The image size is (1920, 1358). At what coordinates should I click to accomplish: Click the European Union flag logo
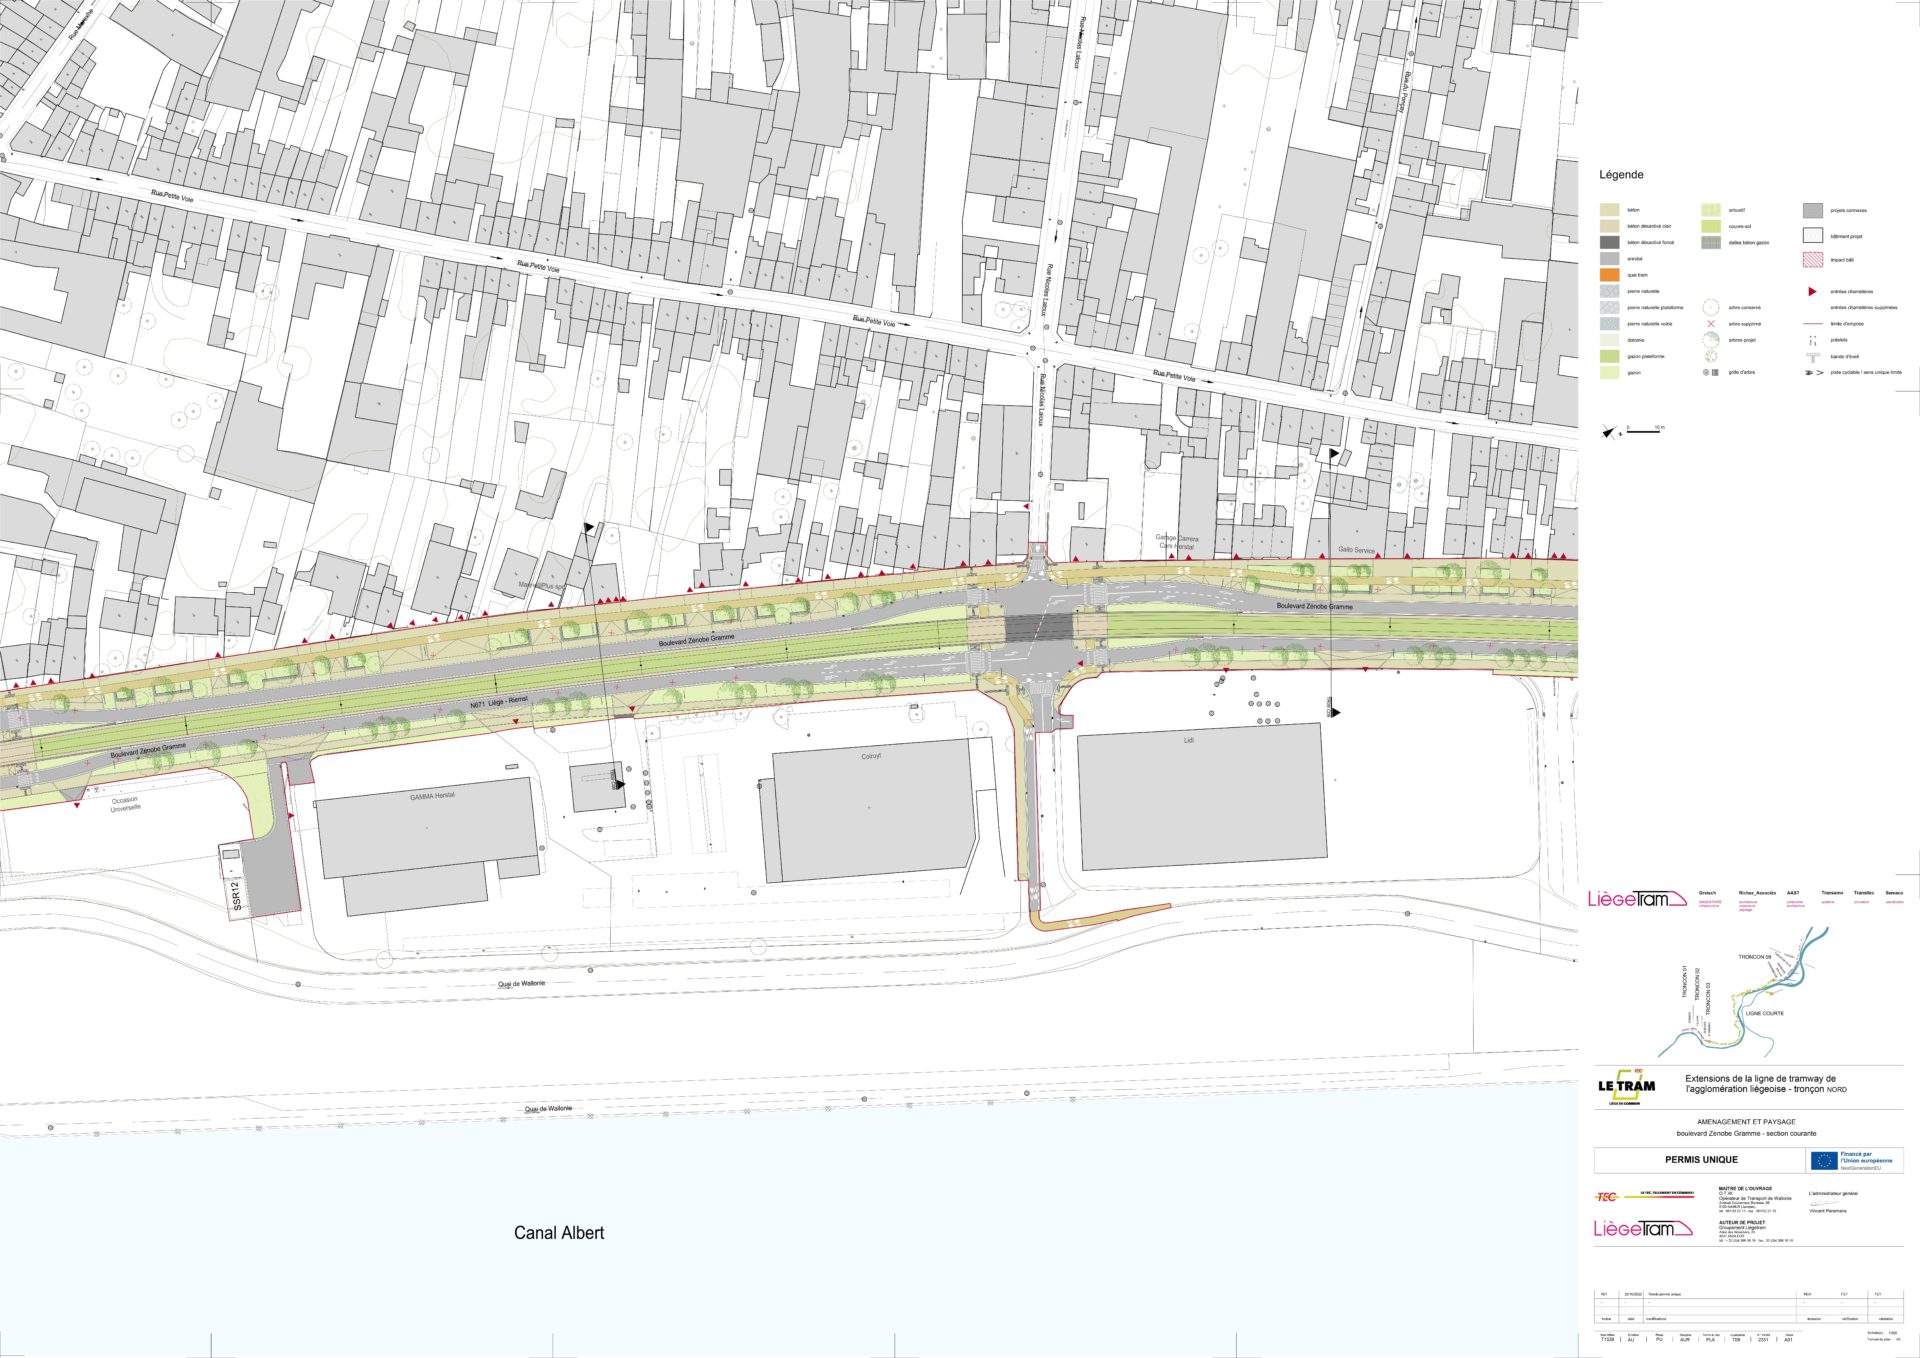(x=1823, y=1160)
